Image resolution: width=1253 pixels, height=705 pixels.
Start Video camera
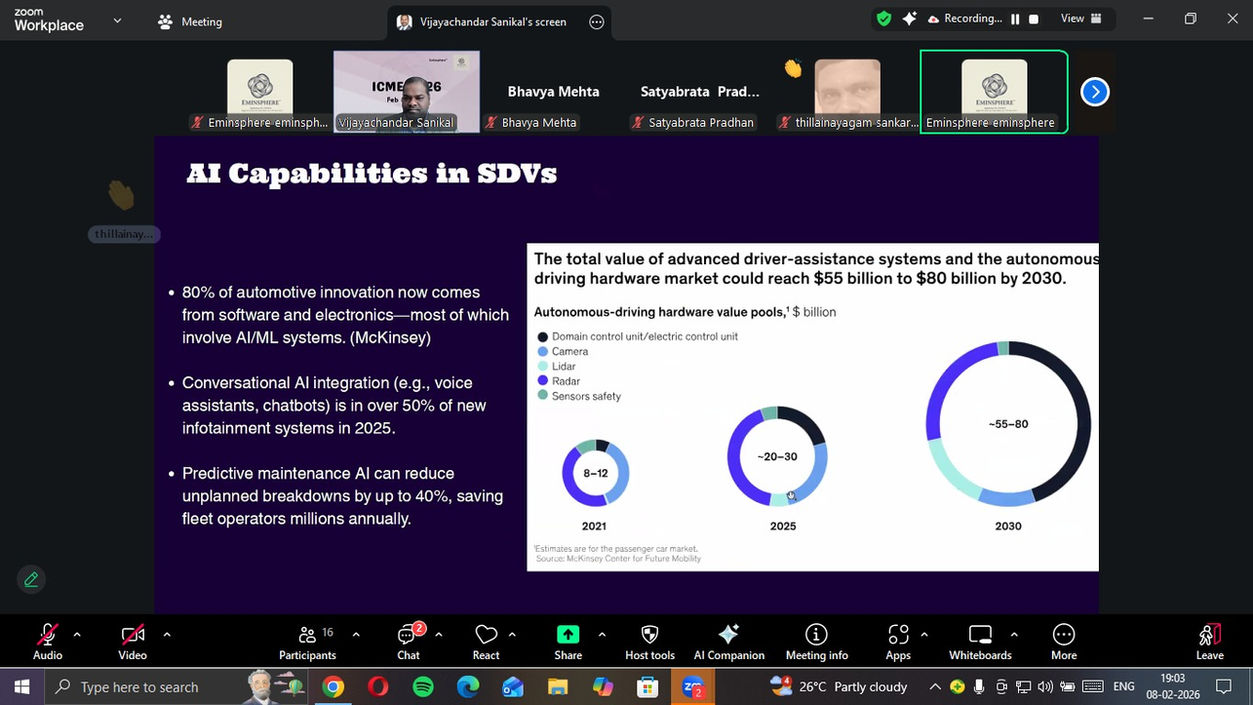(x=133, y=642)
